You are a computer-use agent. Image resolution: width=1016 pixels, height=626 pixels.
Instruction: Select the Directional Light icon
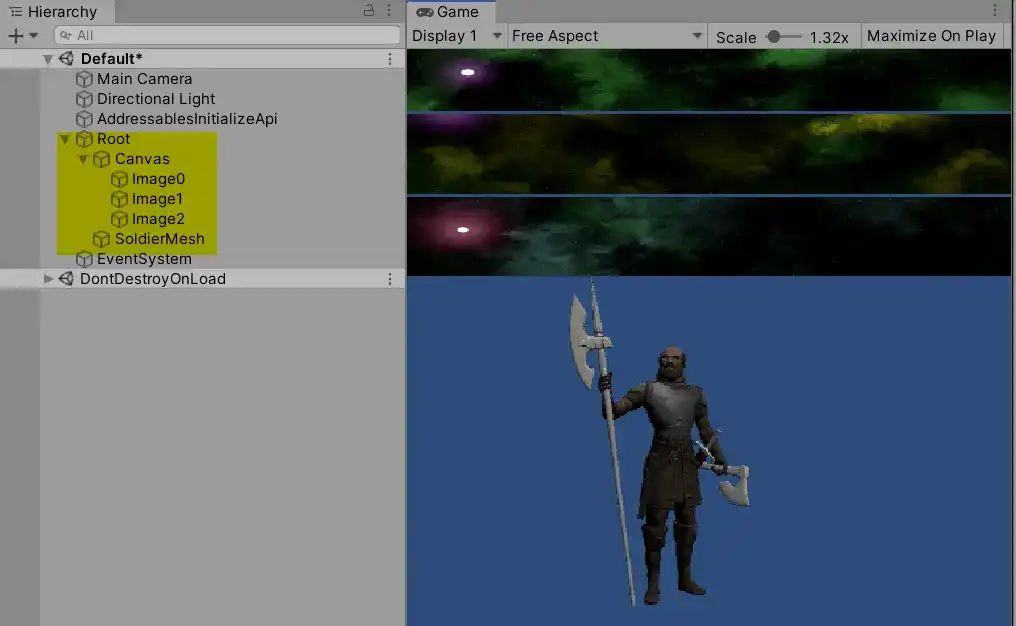(83, 99)
